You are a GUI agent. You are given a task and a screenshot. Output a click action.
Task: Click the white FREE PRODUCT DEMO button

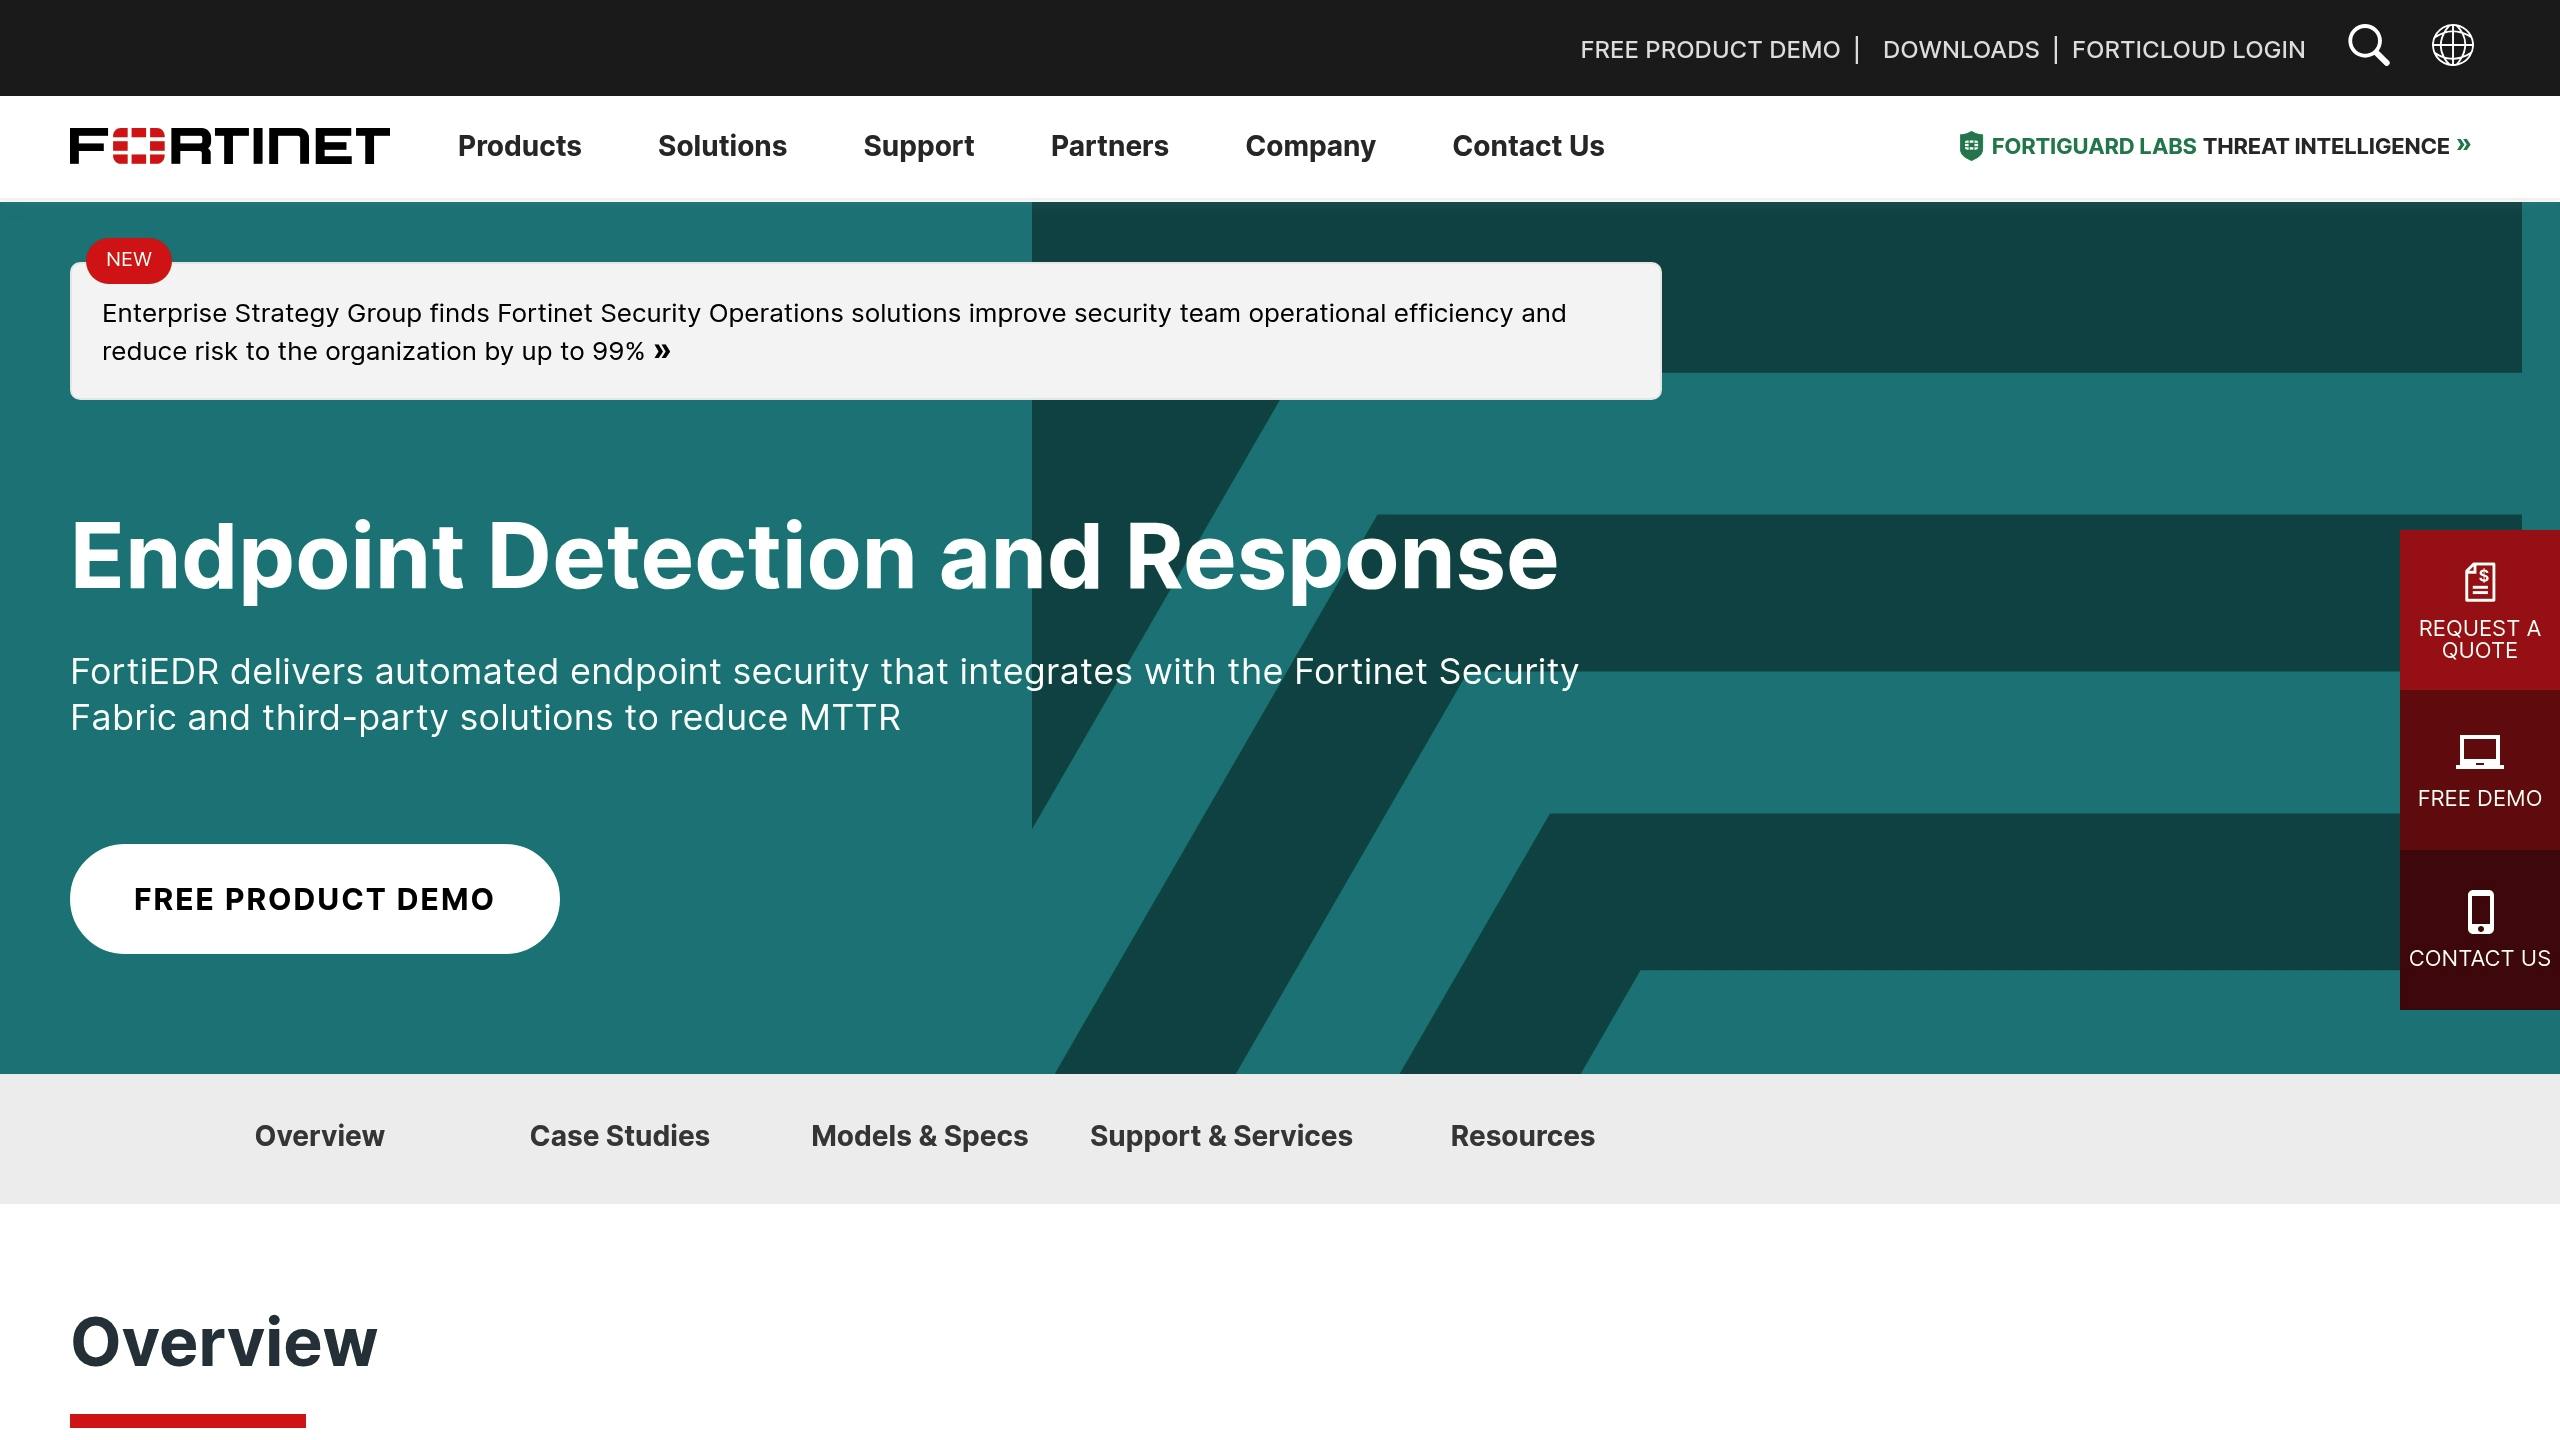coord(314,899)
